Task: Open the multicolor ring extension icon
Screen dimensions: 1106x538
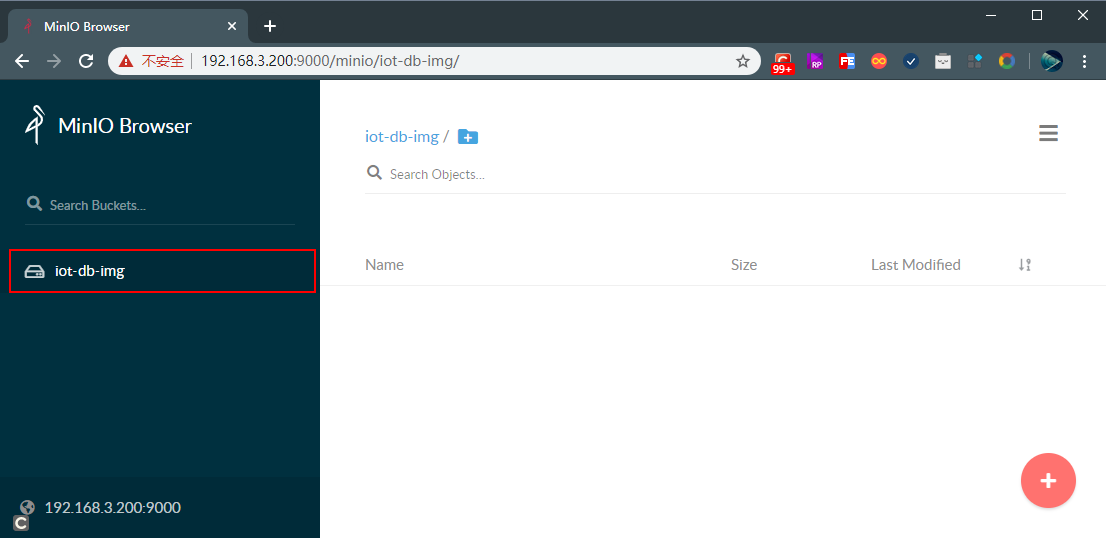Action: point(1007,61)
